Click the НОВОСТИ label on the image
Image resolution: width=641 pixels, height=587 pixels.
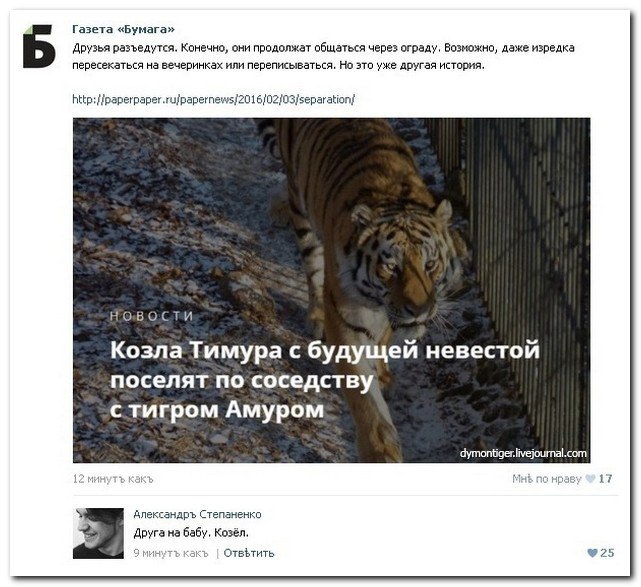click(152, 316)
